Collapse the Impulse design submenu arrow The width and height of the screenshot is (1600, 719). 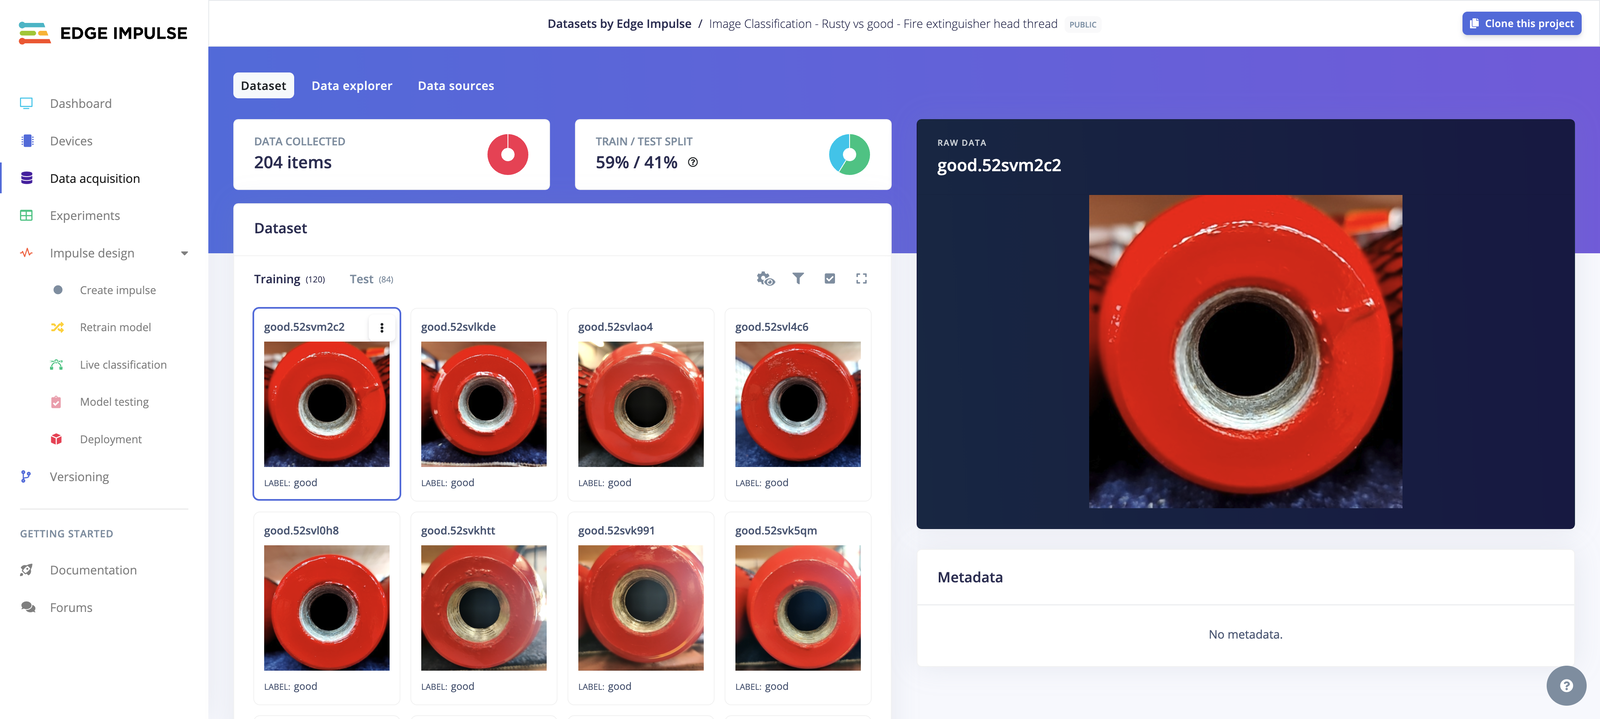(184, 253)
